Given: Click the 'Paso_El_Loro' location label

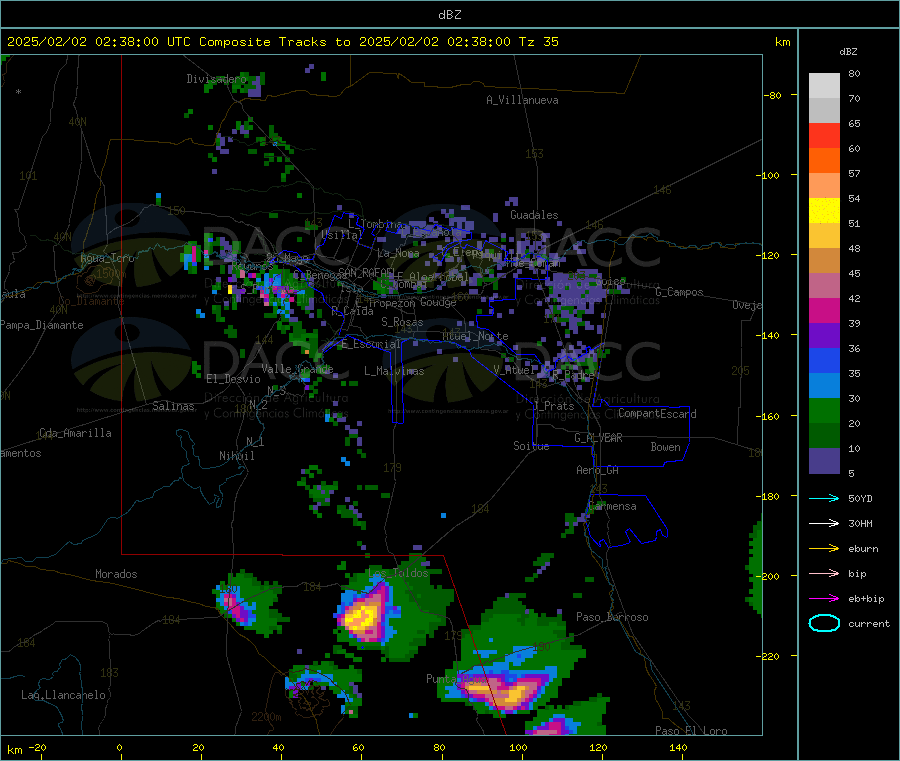Looking at the screenshot, I should coord(691,731).
